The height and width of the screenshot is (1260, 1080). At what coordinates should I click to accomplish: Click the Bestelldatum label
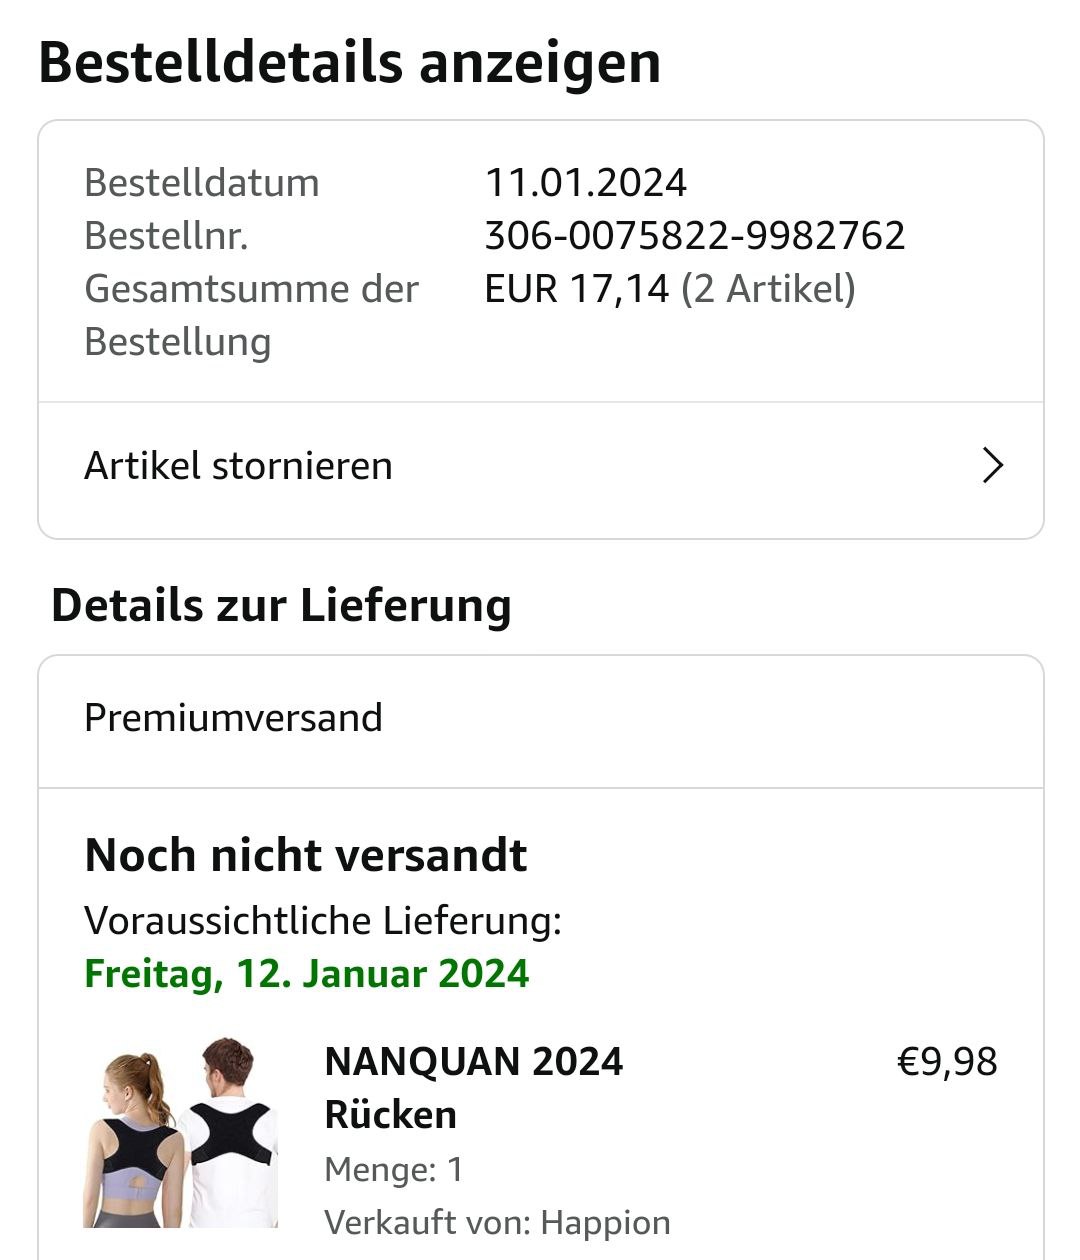coord(201,183)
